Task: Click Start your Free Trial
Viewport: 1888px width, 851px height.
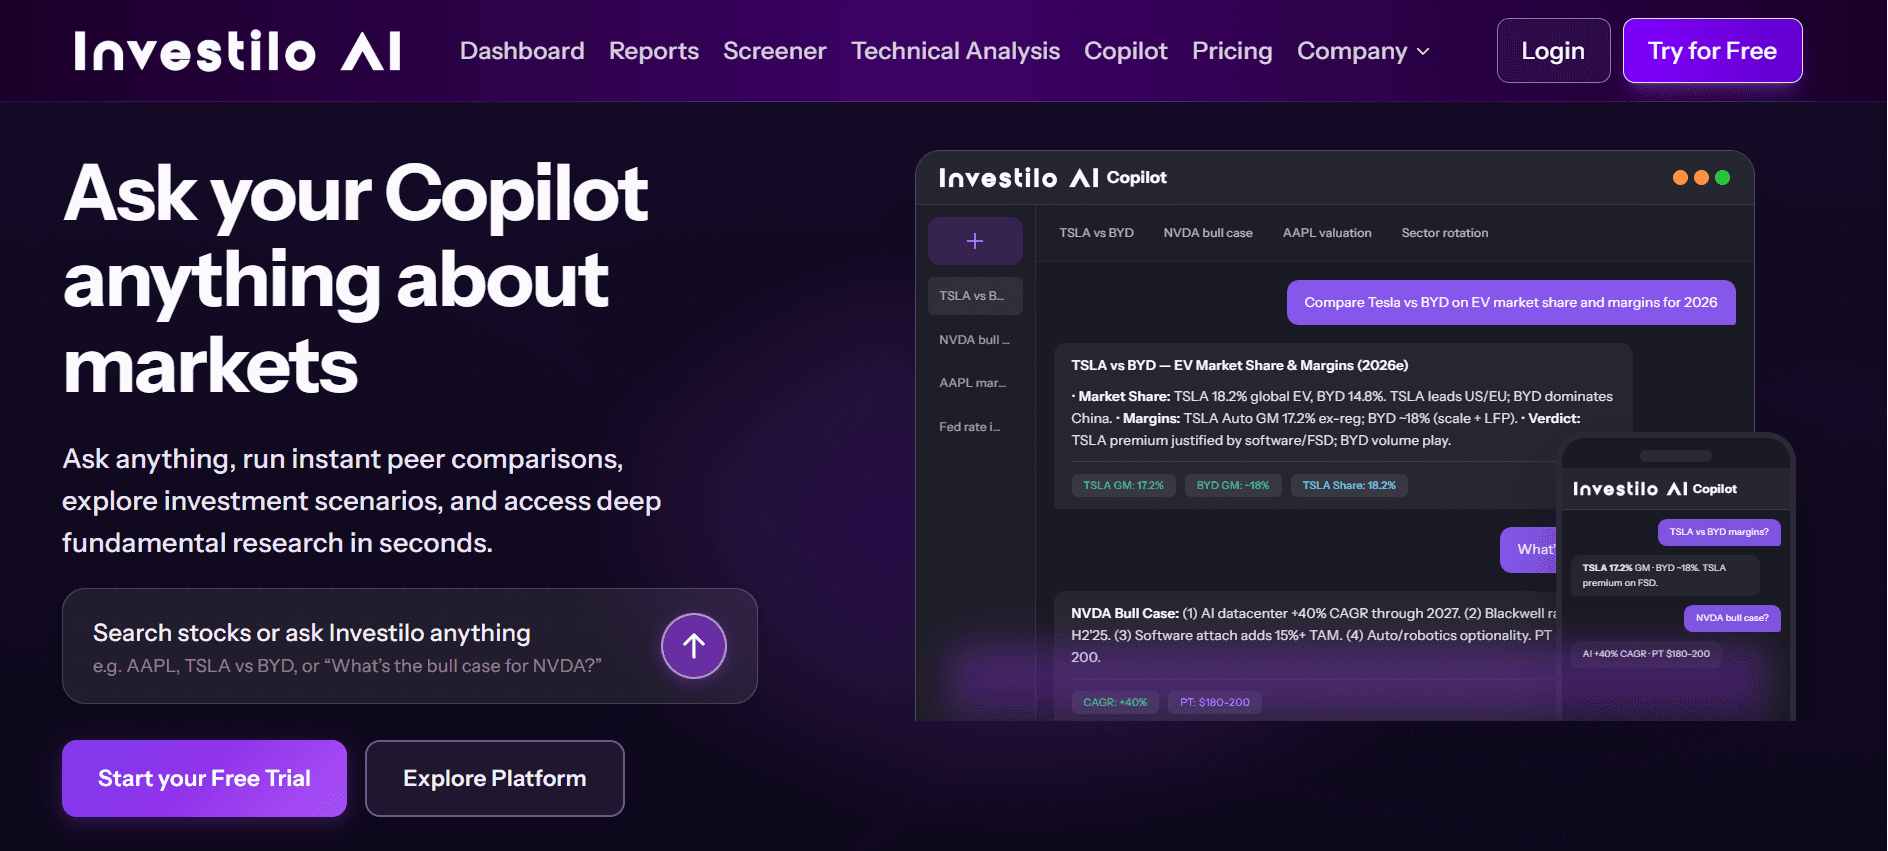Action: point(204,778)
